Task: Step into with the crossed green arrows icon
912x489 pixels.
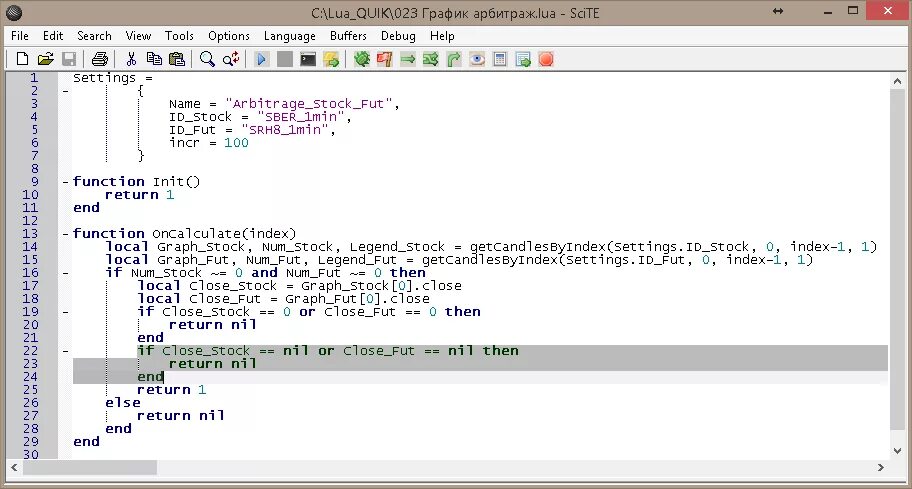Action: [431, 59]
